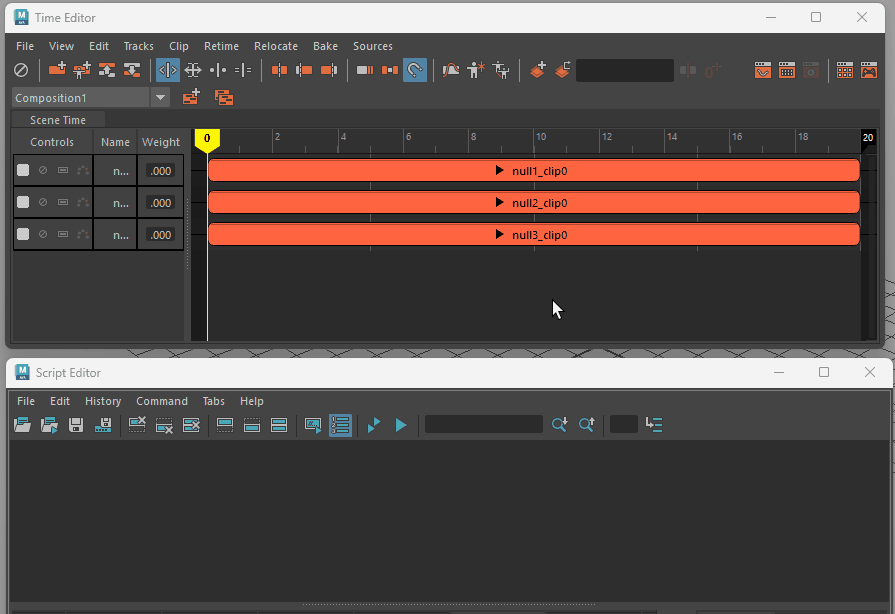The height and width of the screenshot is (614, 895).
Task: Open the Composition1 dropdown
Action: click(160, 97)
